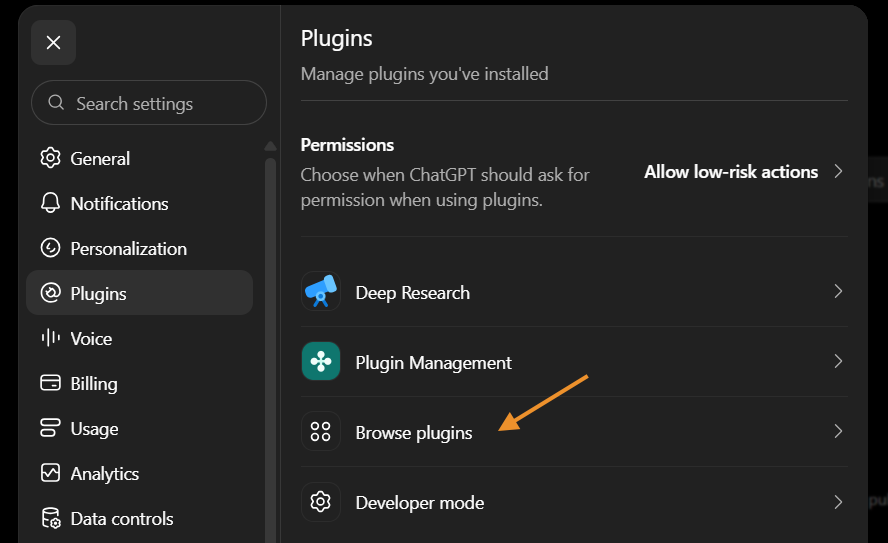Expand Deep Research with its chevron
Image resolution: width=888 pixels, height=543 pixels.
(x=839, y=291)
